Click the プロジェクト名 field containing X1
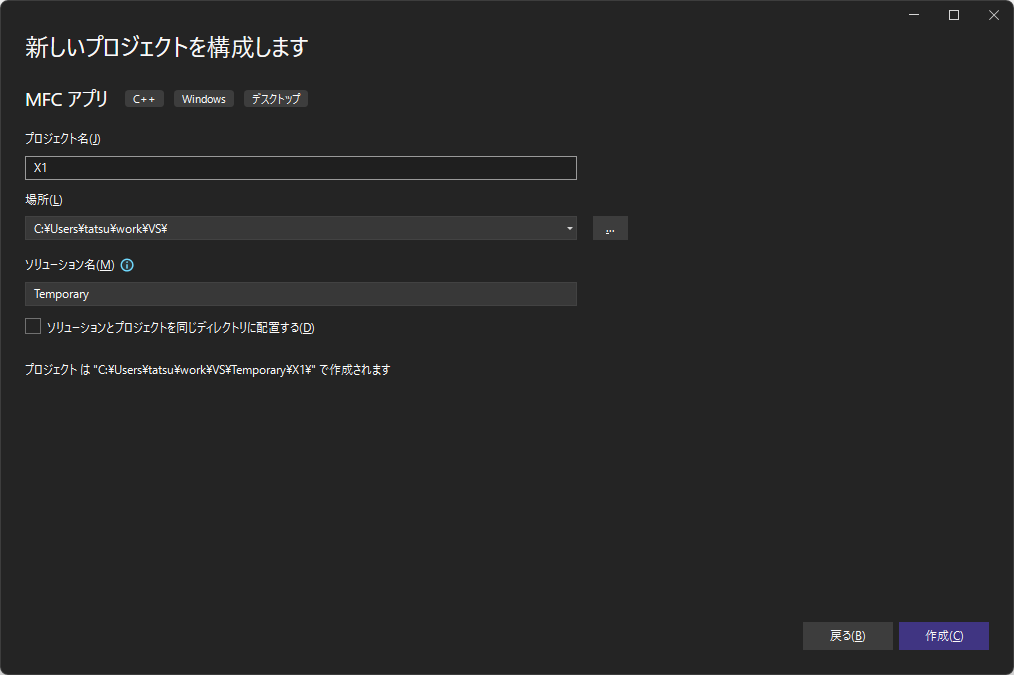Image resolution: width=1014 pixels, height=675 pixels. point(300,168)
